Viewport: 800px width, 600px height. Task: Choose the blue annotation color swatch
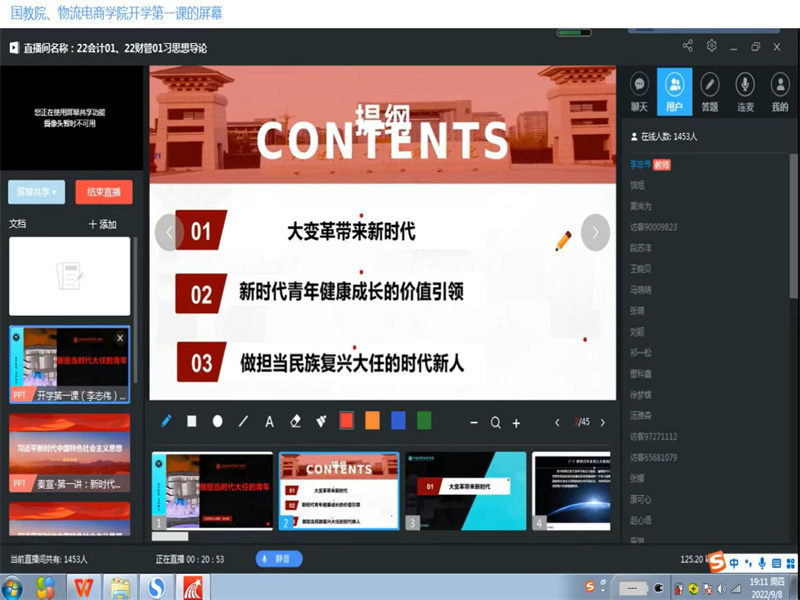[398, 422]
